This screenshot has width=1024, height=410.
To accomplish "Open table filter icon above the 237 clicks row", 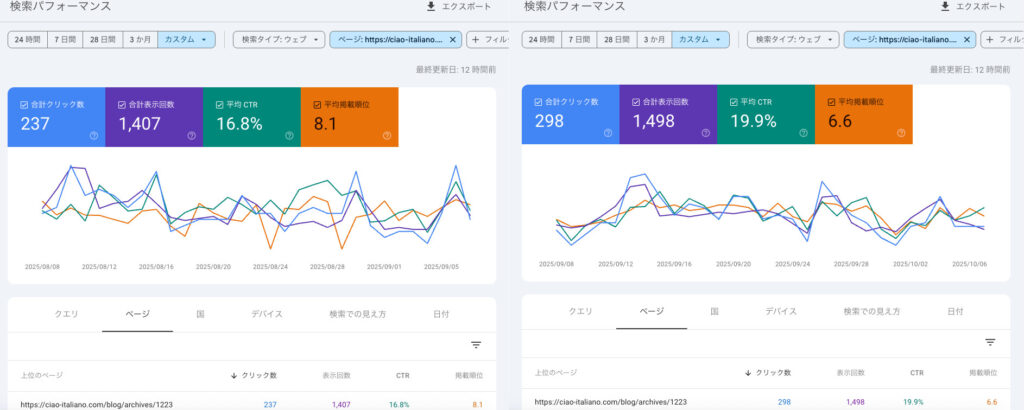I will (x=476, y=345).
